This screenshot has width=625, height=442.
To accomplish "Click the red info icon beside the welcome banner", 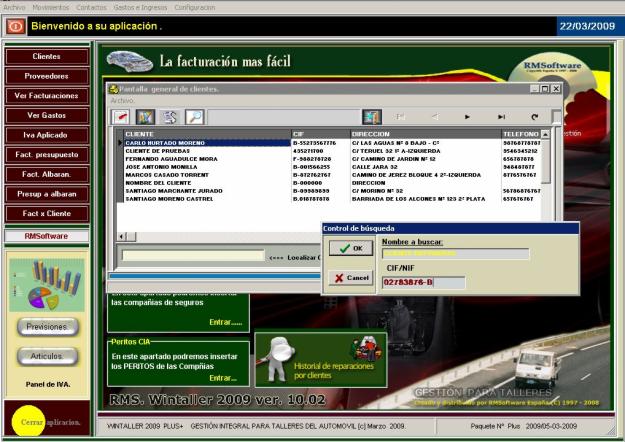I will (16, 26).
